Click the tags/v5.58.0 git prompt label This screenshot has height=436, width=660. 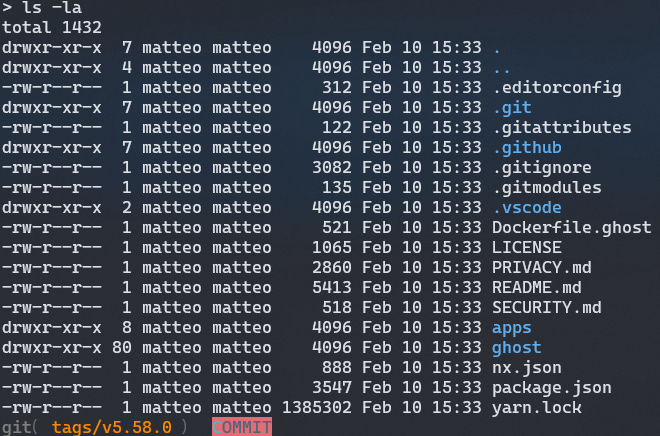click(112, 427)
